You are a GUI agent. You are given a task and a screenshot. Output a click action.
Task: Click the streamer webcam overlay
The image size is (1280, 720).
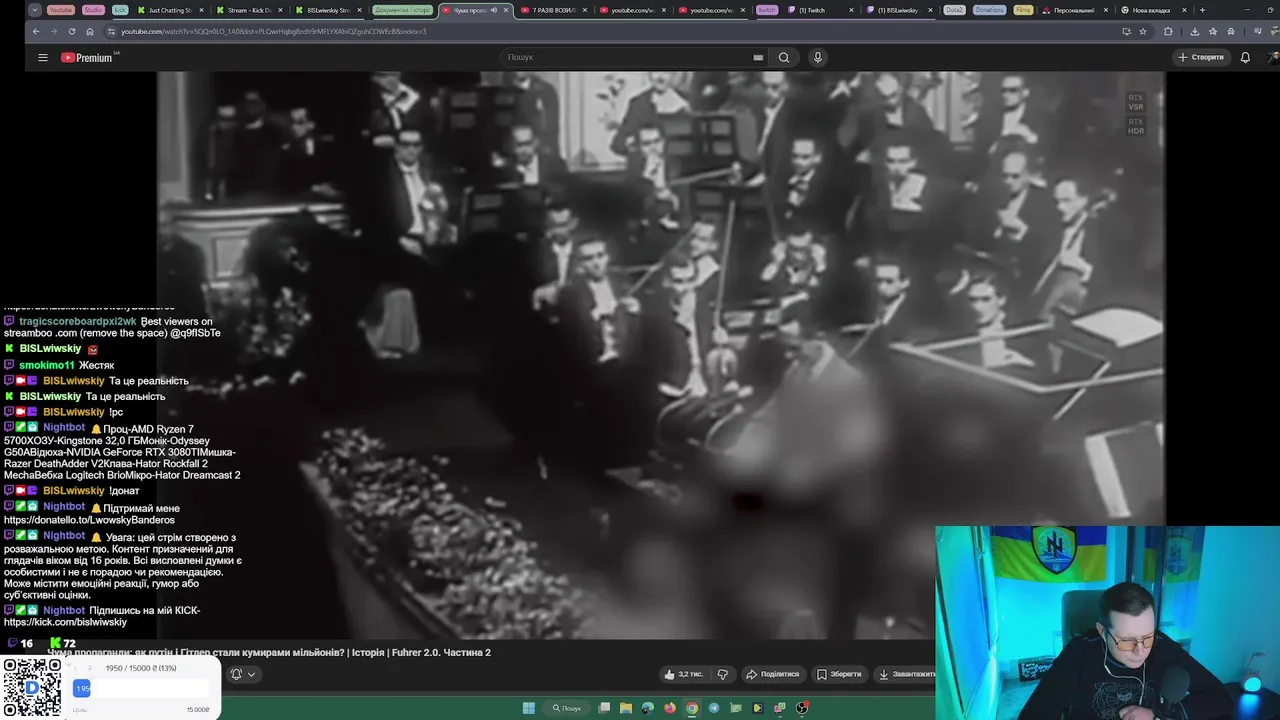pos(1107,622)
